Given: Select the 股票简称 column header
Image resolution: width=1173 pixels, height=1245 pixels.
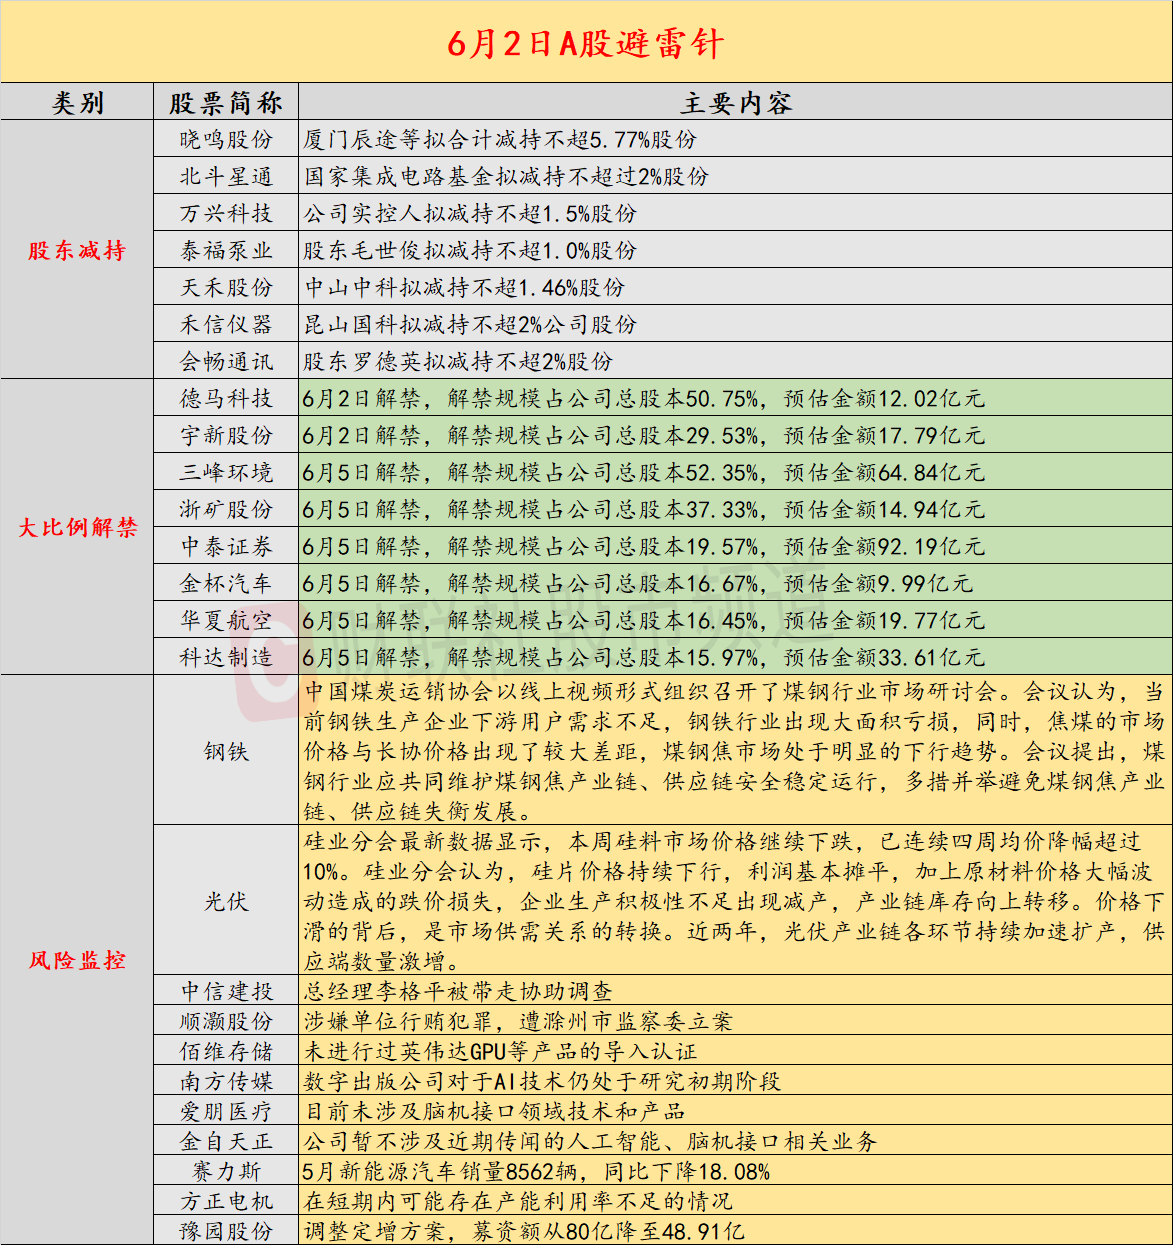Looking at the screenshot, I should [x=226, y=102].
